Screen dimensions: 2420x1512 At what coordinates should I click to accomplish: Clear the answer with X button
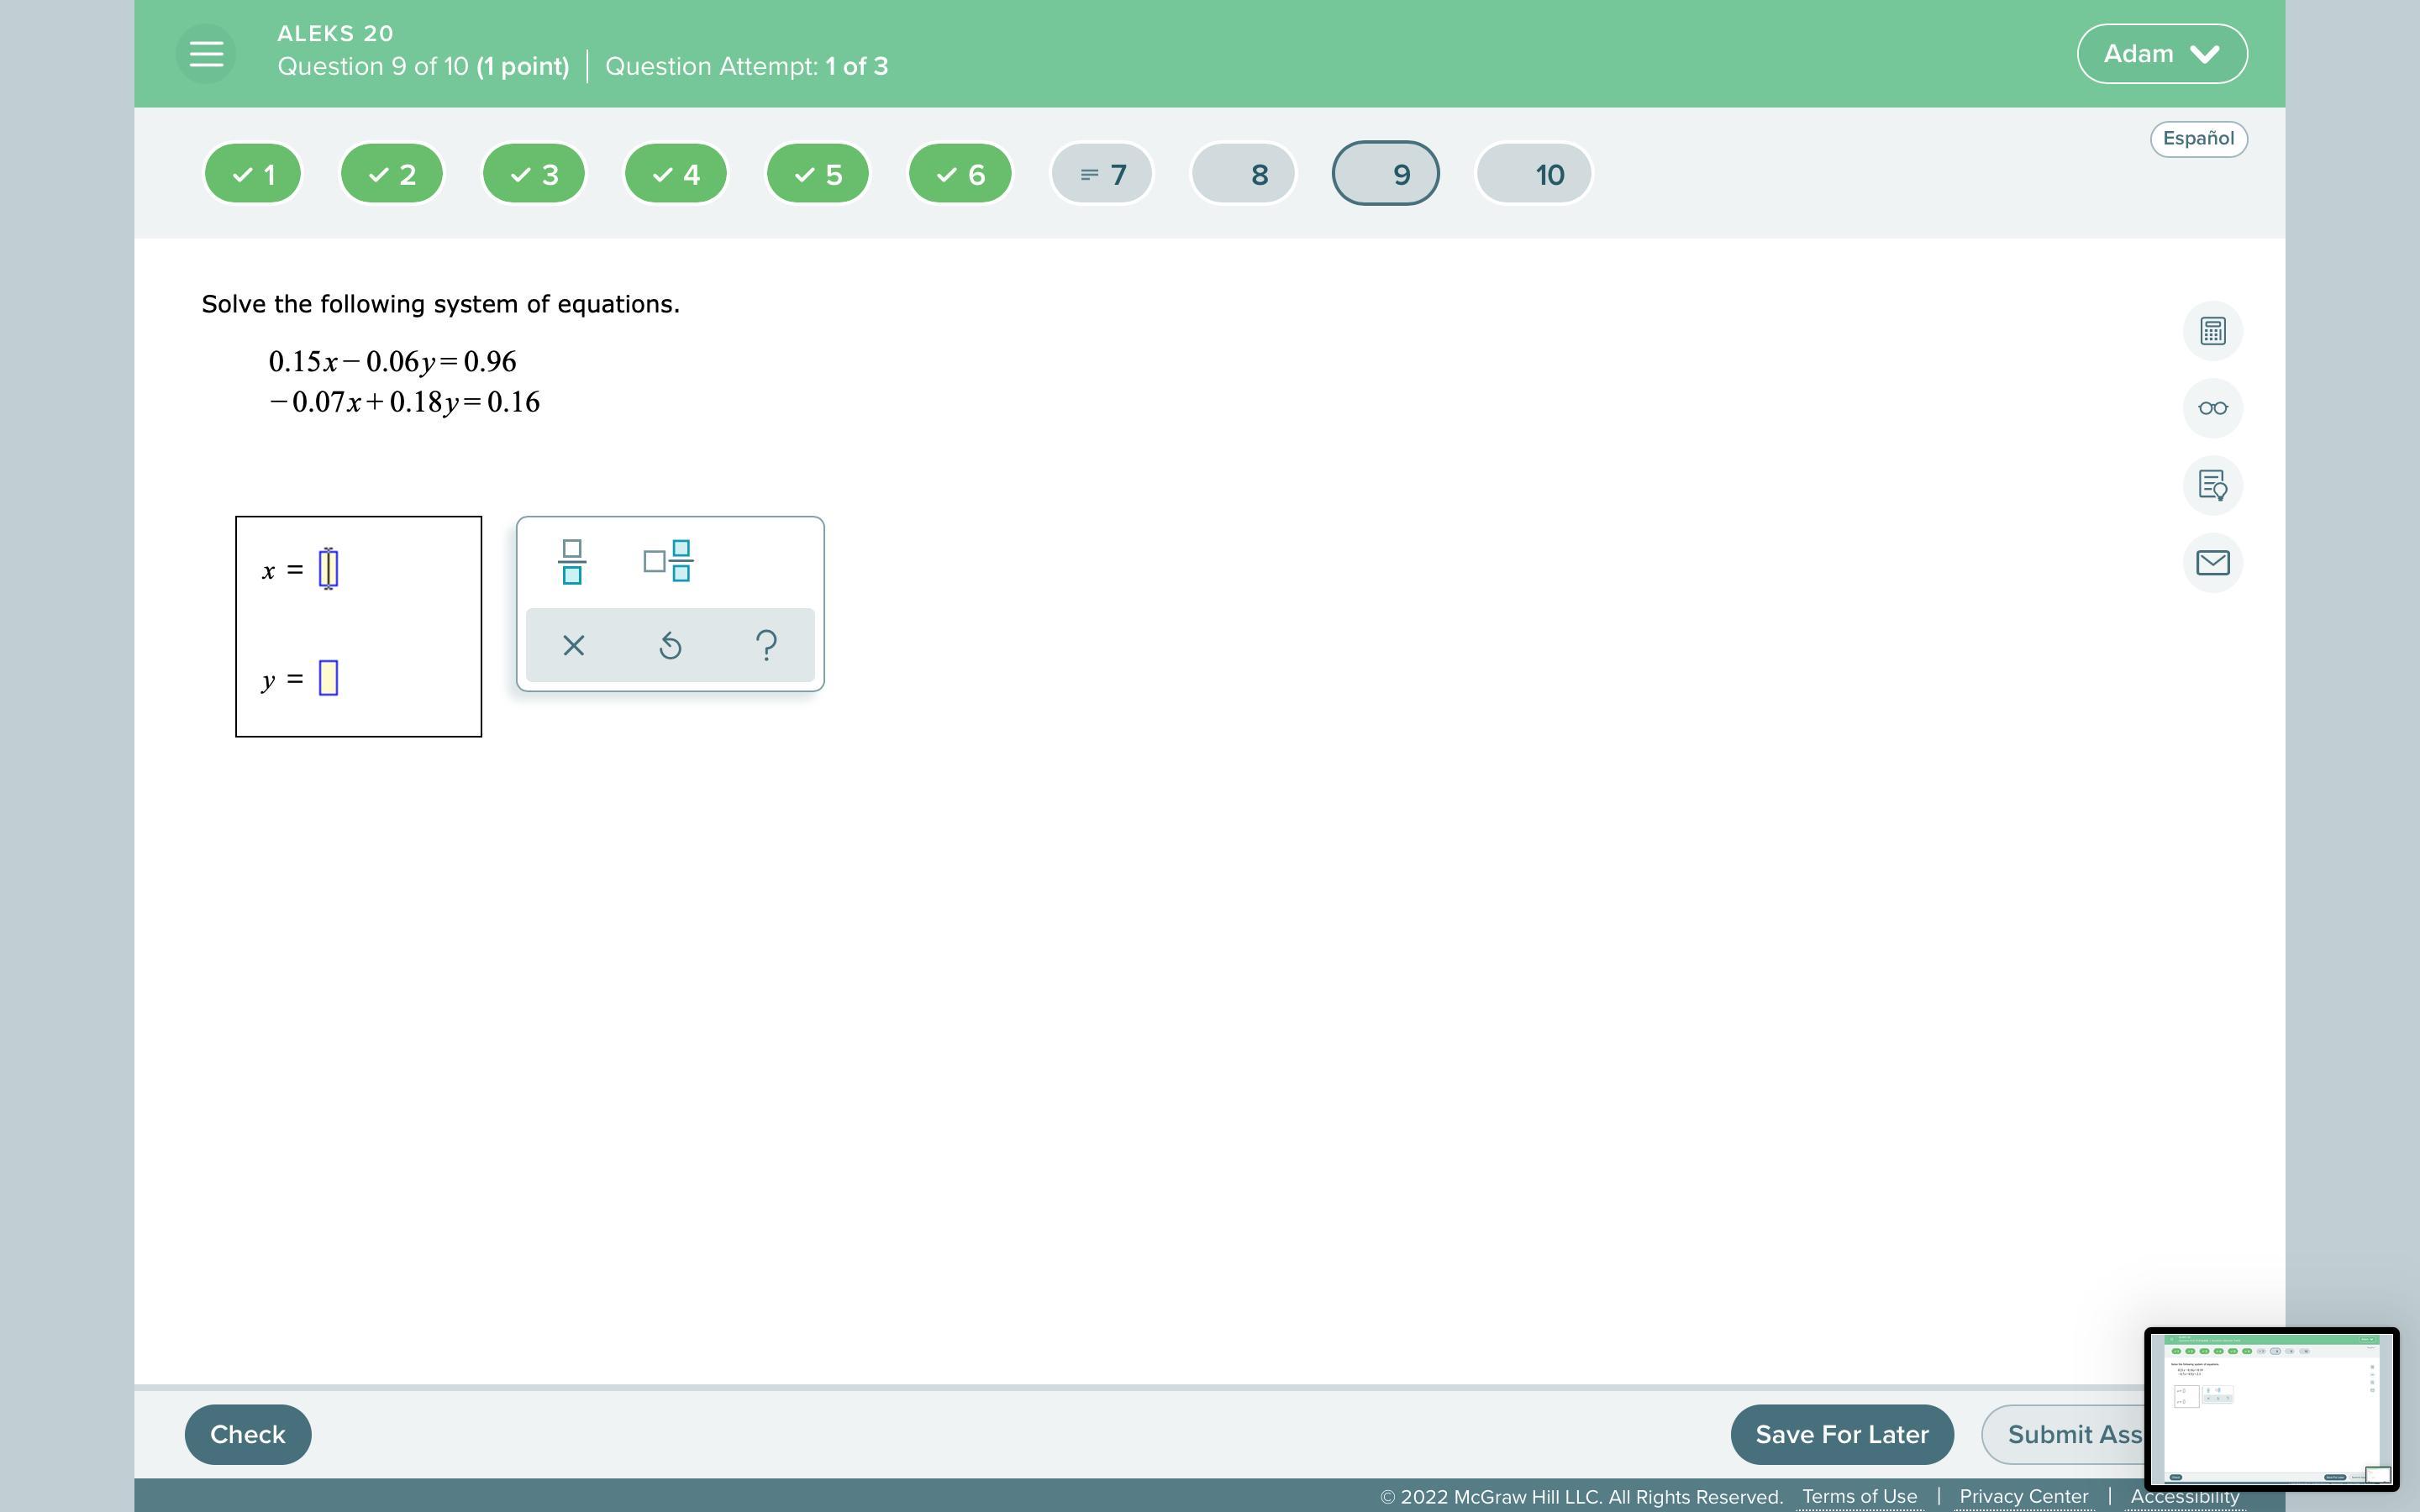pos(573,646)
